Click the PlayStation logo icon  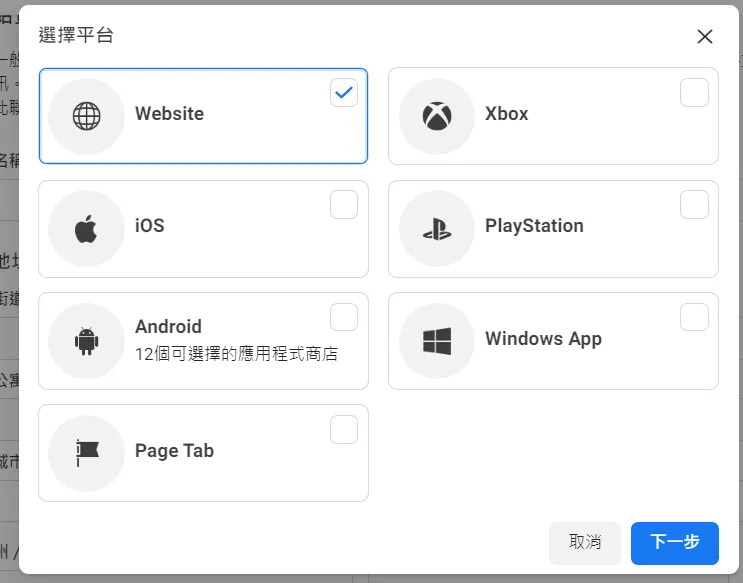coord(437,228)
